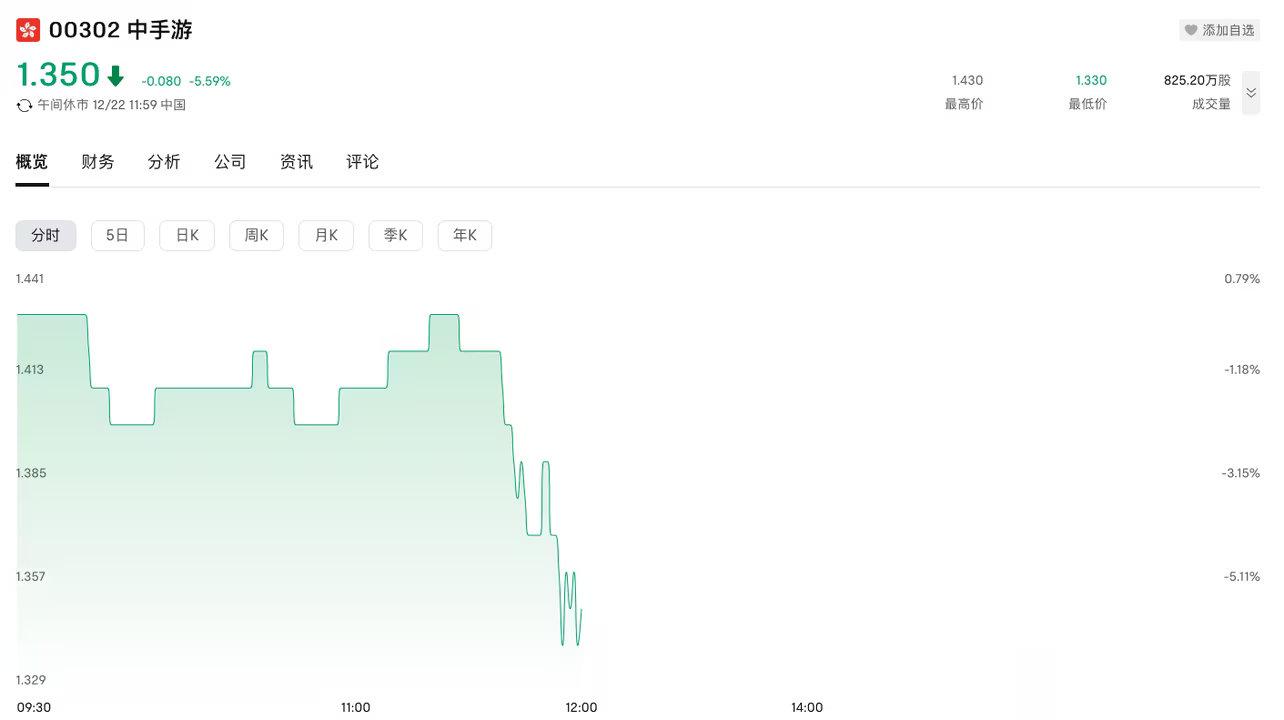Switch chart to 日K view
This screenshot has height=720, width=1284.
(187, 236)
